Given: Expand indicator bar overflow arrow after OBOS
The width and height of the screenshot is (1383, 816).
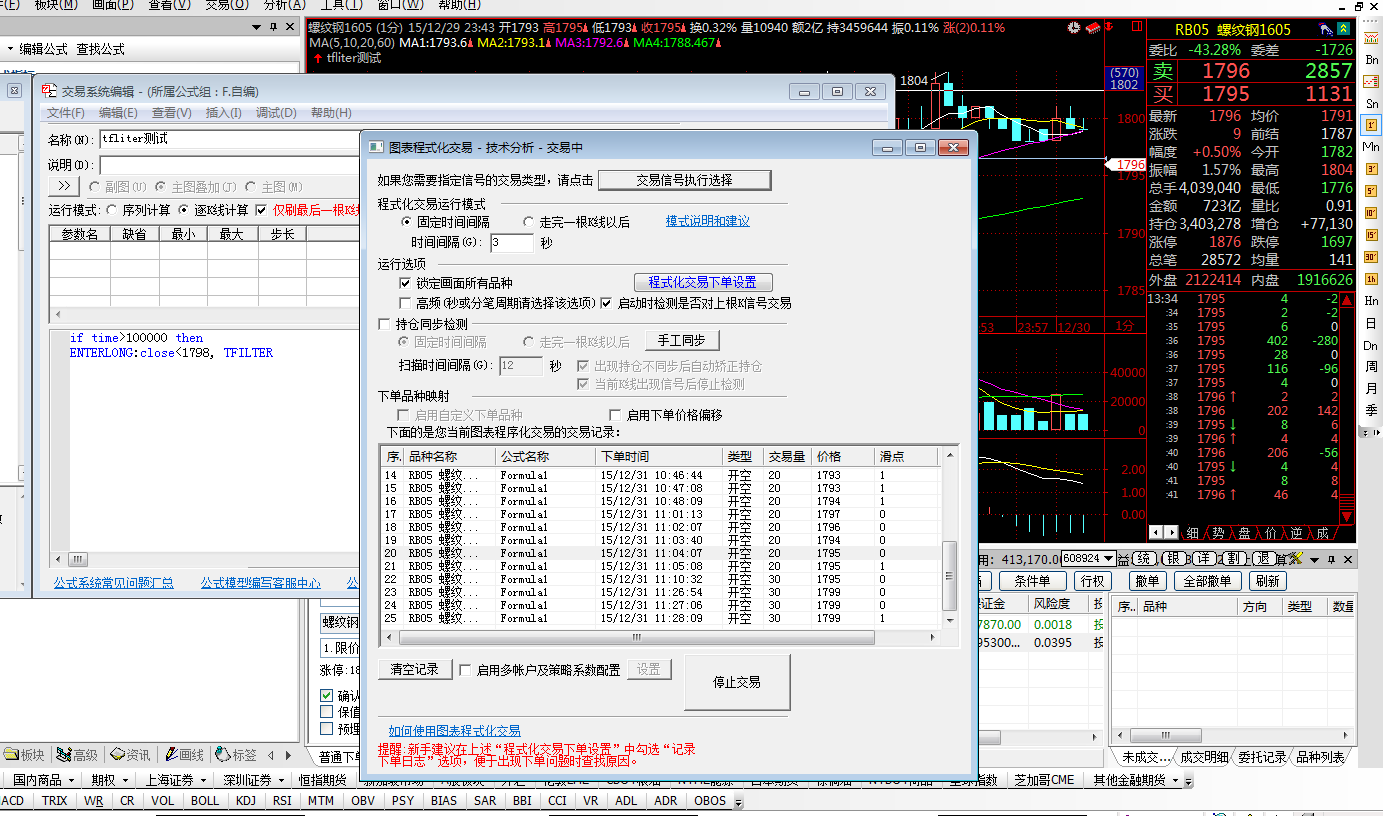Looking at the screenshot, I should (738, 802).
